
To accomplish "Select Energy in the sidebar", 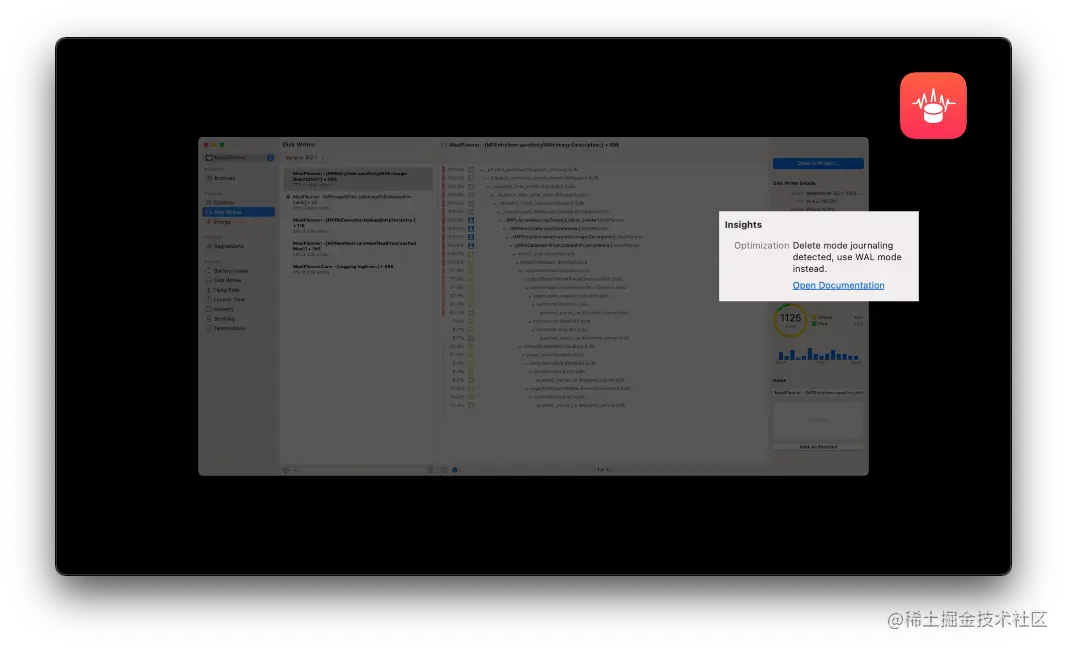I will click(222, 222).
